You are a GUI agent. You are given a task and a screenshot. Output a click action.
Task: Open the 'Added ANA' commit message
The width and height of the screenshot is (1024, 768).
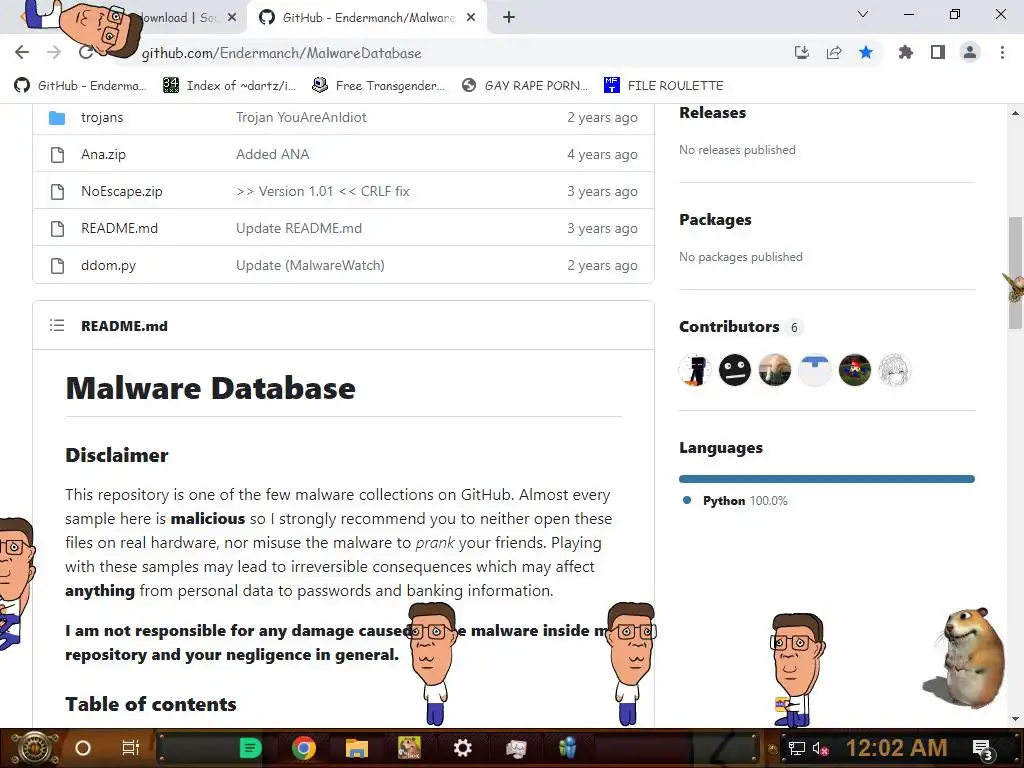click(272, 155)
